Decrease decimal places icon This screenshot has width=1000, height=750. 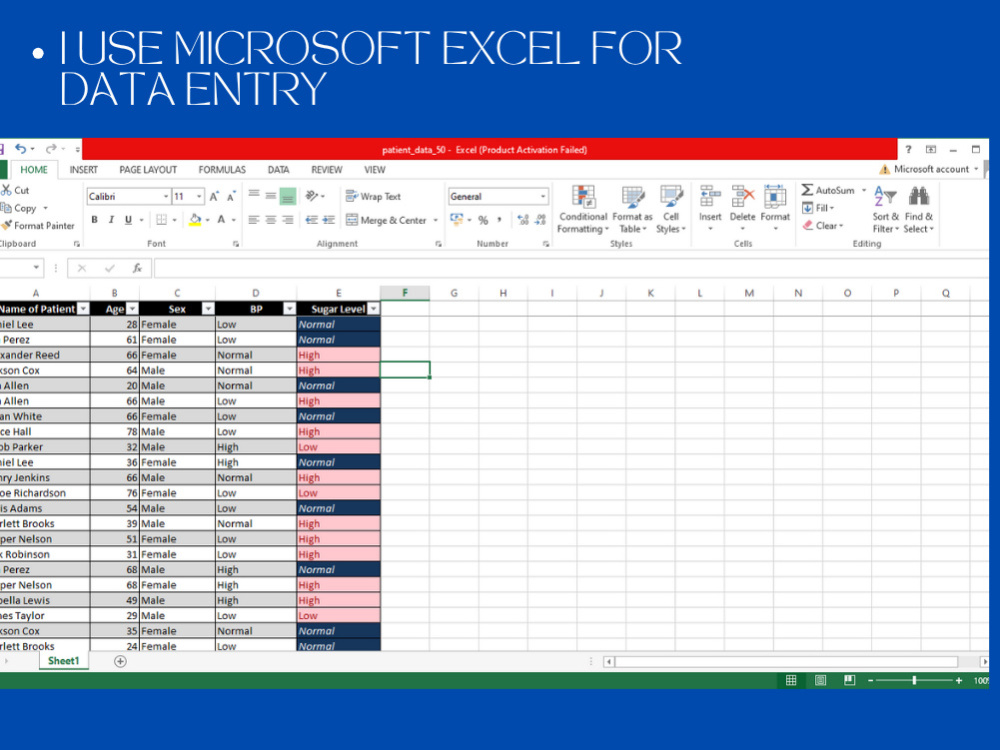pyautogui.click(x=540, y=220)
